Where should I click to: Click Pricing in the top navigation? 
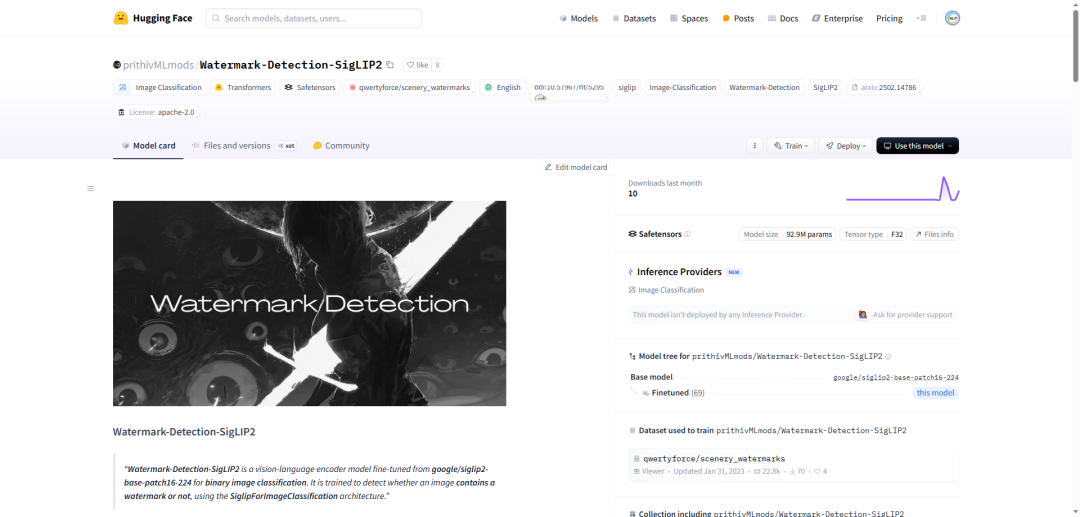pos(889,19)
